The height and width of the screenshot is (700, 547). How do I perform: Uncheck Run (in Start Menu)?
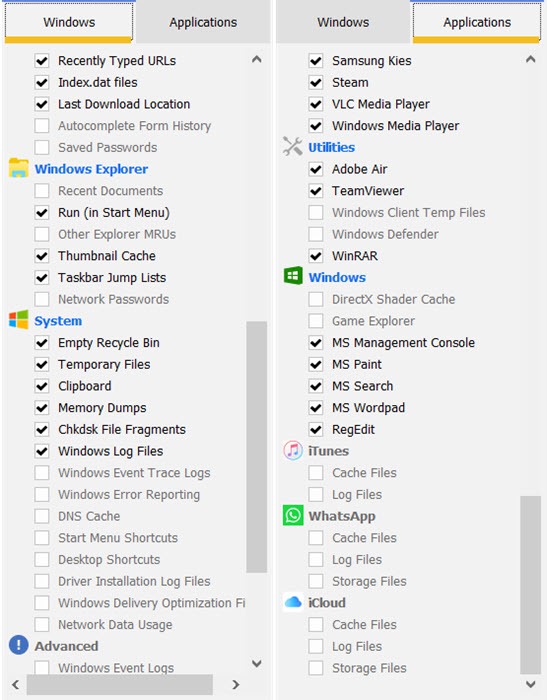pos(42,212)
